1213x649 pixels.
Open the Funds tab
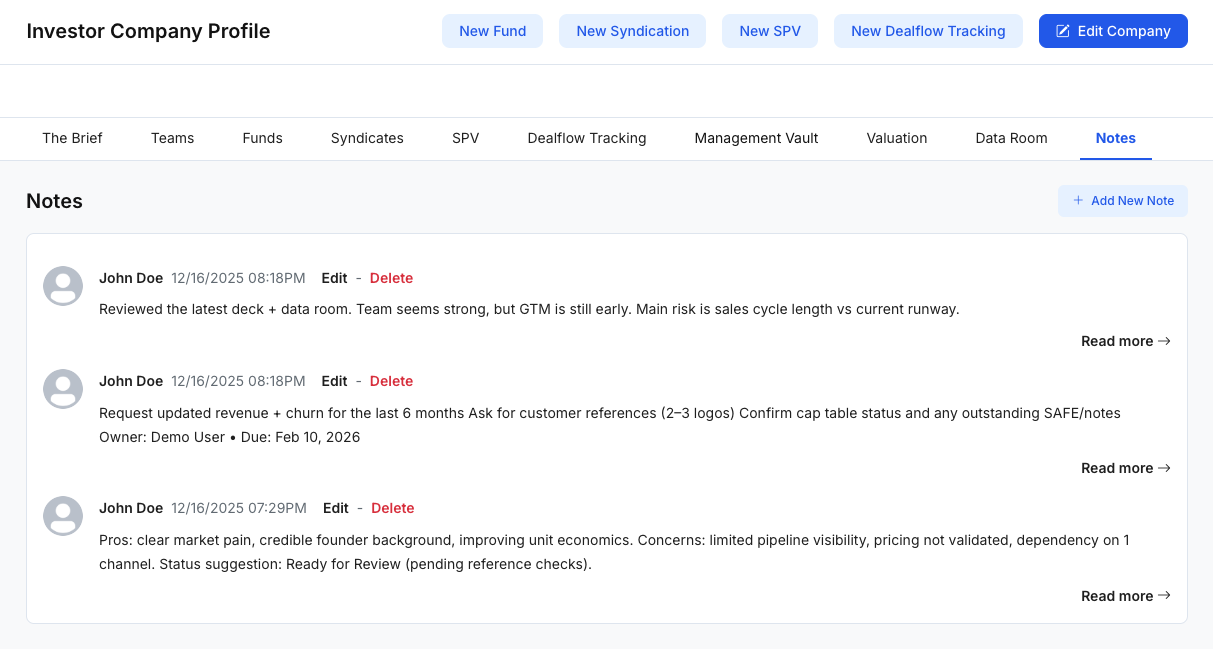[262, 138]
